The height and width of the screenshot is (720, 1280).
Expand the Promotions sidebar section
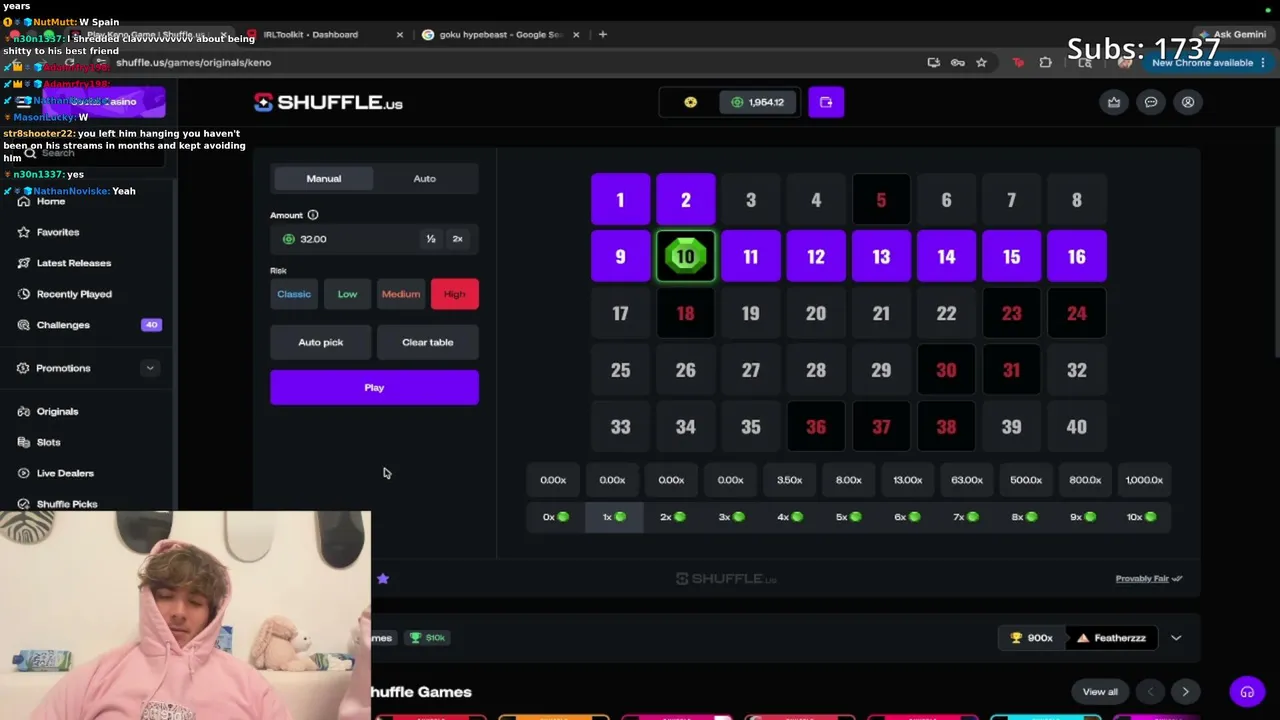click(x=150, y=368)
